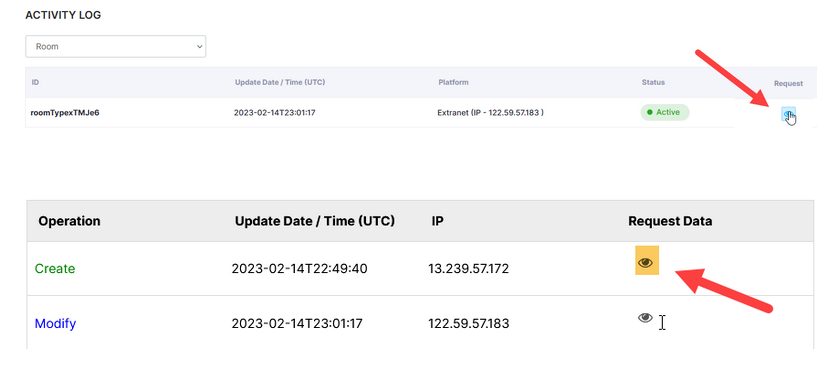Click the Operation column header
This screenshot has height=366, width=822.
pyautogui.click(x=69, y=221)
